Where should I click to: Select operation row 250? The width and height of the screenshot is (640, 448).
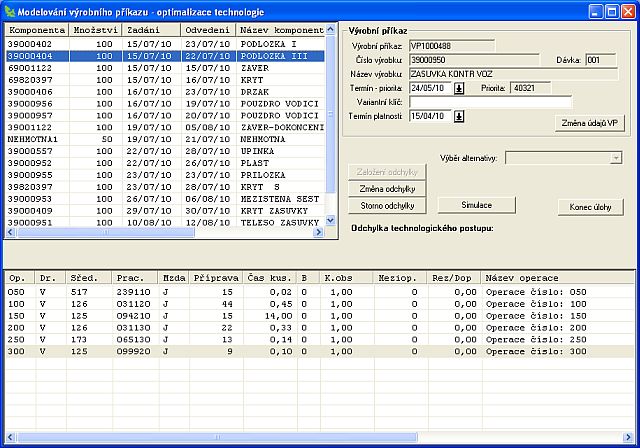[x=320, y=339]
